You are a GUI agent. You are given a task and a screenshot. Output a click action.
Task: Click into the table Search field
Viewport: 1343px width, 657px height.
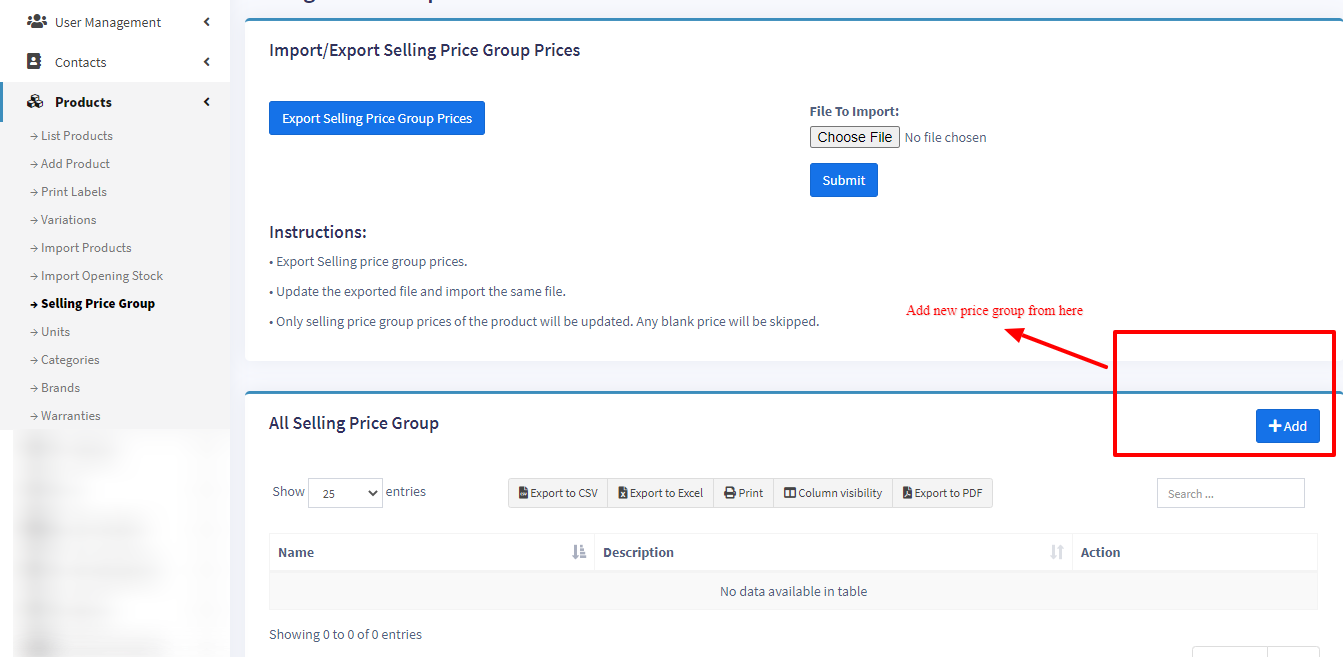coord(1230,493)
